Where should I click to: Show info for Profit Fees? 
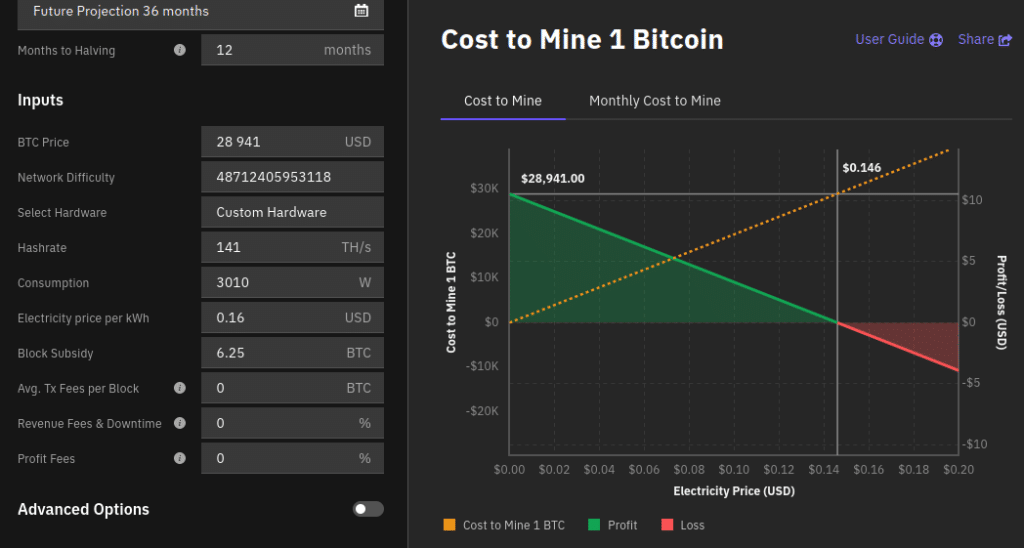[180, 459]
